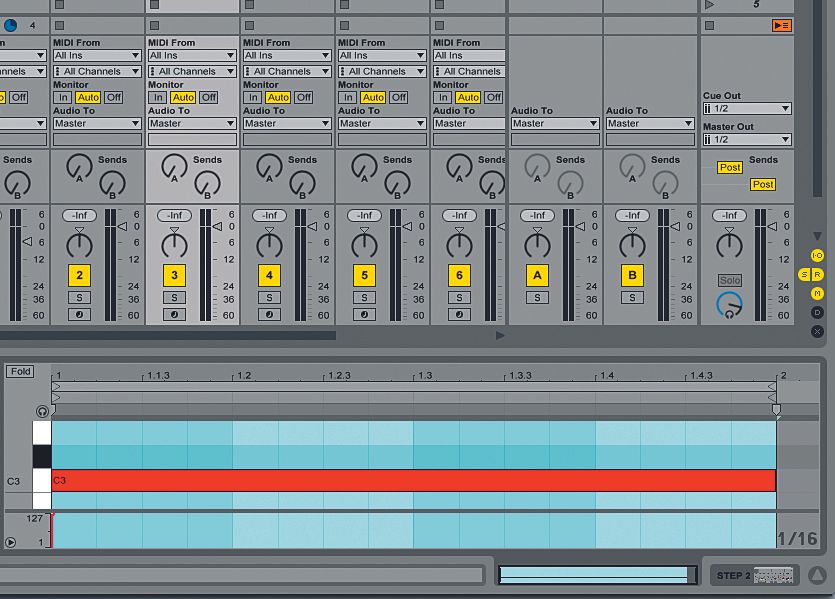Select the red C3 note in the editor

[x=400, y=480]
